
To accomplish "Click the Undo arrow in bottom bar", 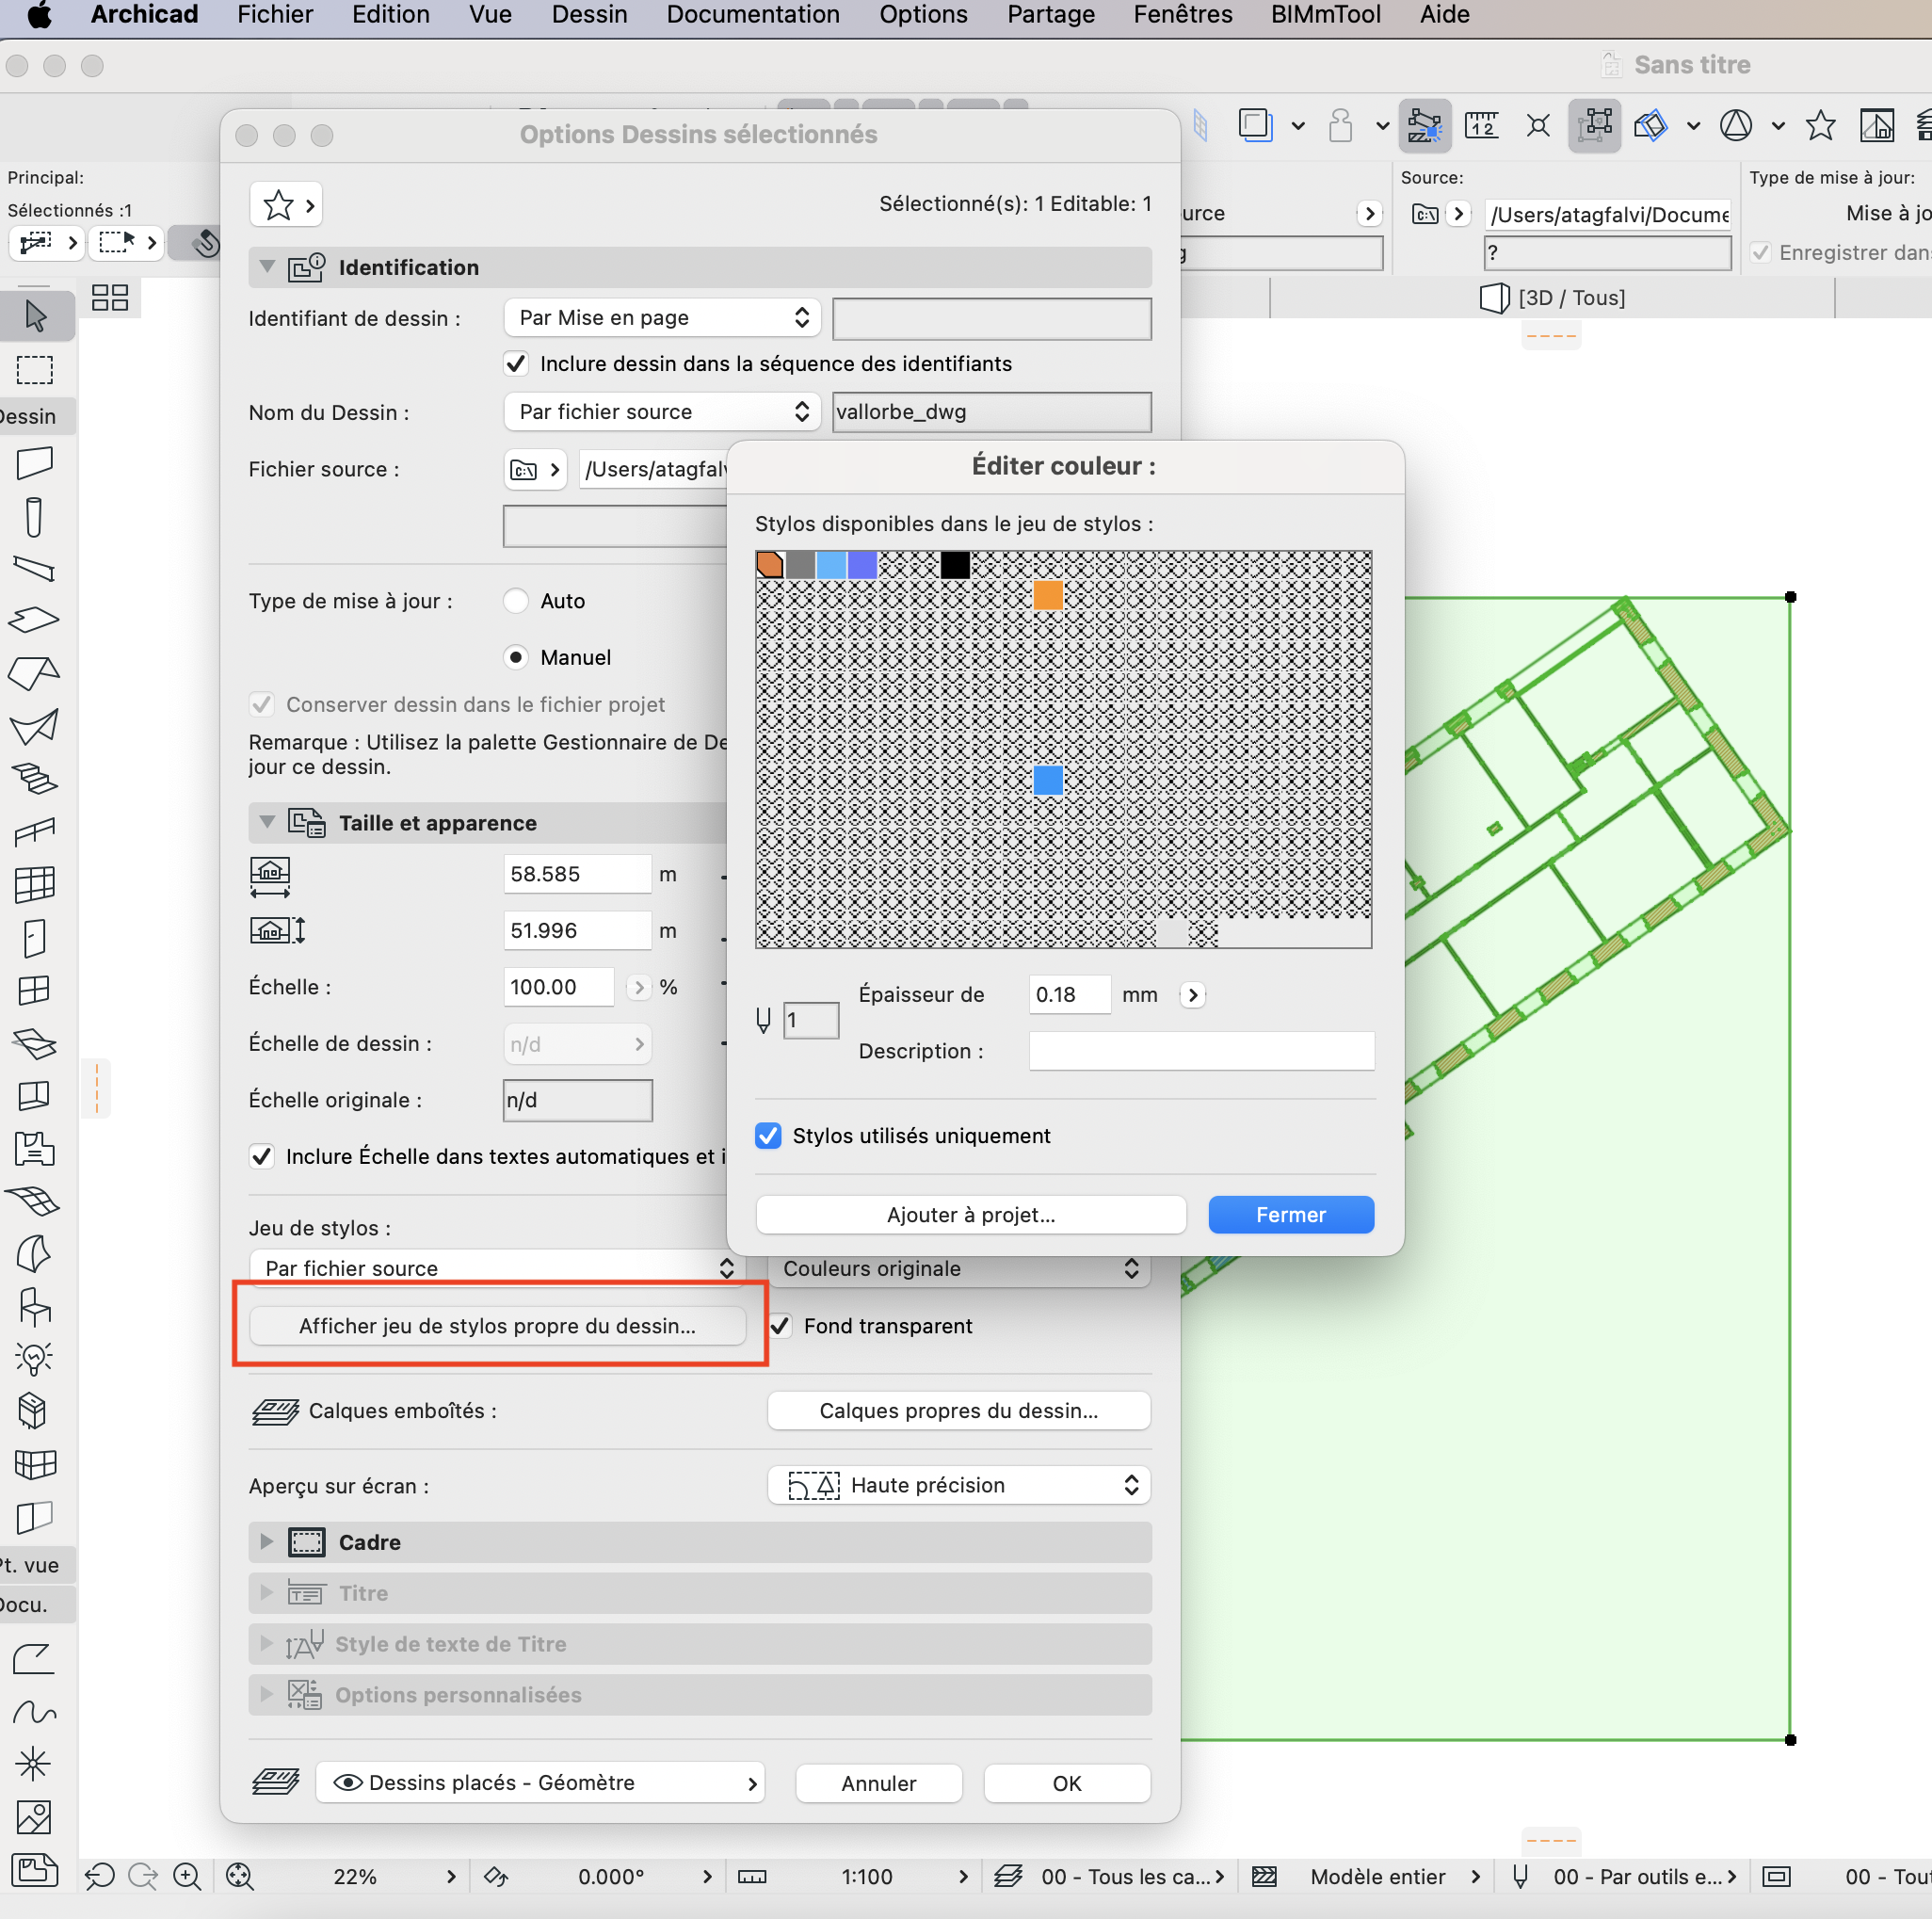I will tap(99, 1876).
